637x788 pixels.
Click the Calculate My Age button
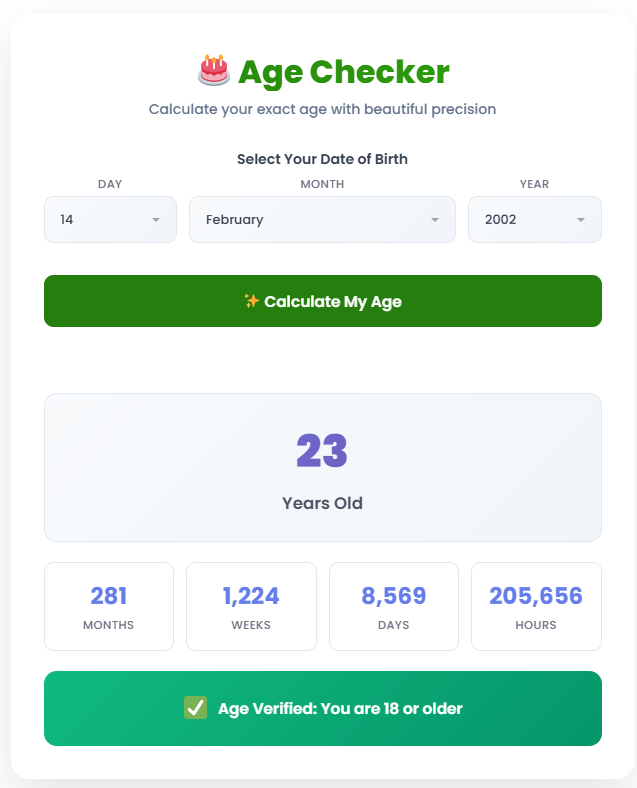323,301
